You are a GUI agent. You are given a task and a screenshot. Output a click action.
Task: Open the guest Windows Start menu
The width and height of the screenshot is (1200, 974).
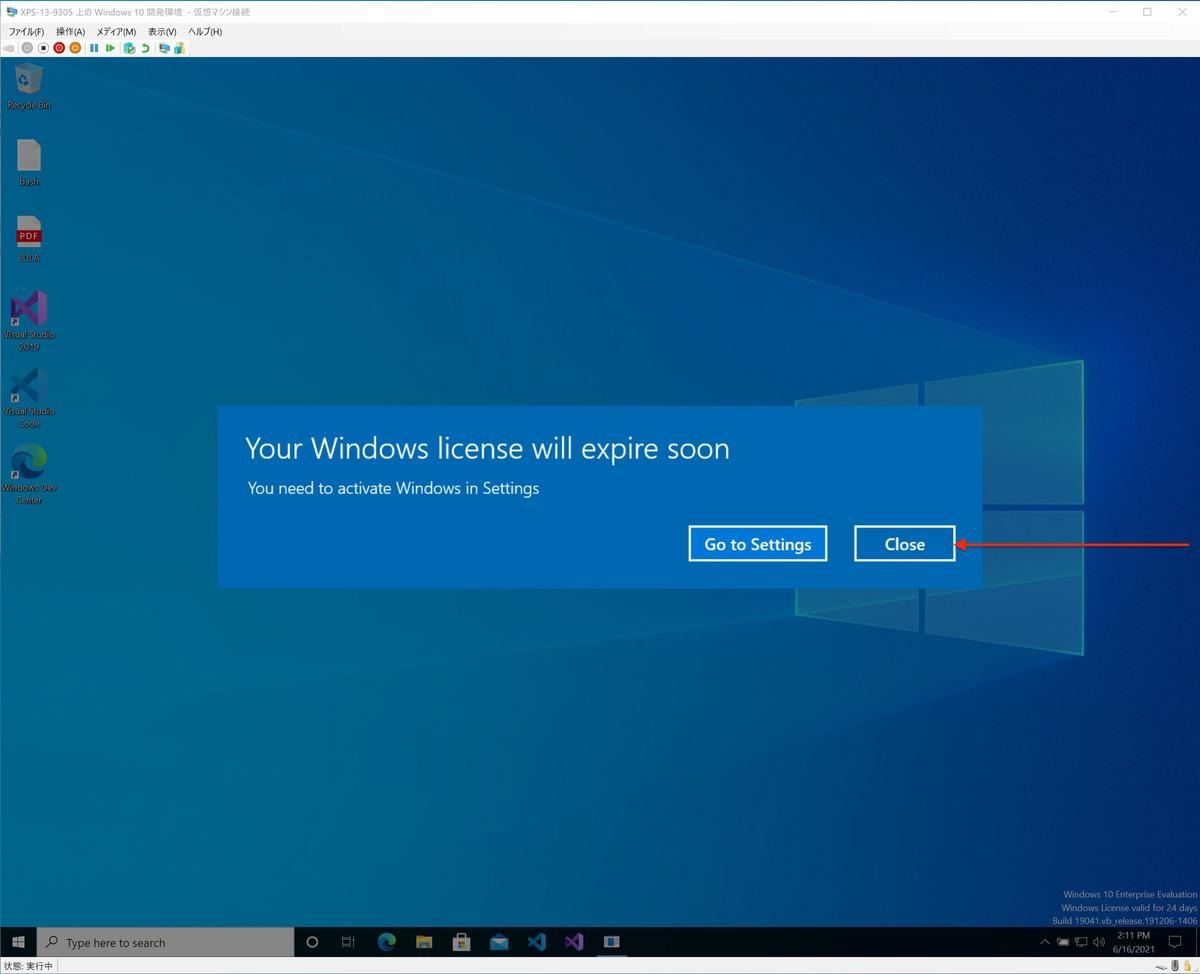pyautogui.click(x=18, y=942)
